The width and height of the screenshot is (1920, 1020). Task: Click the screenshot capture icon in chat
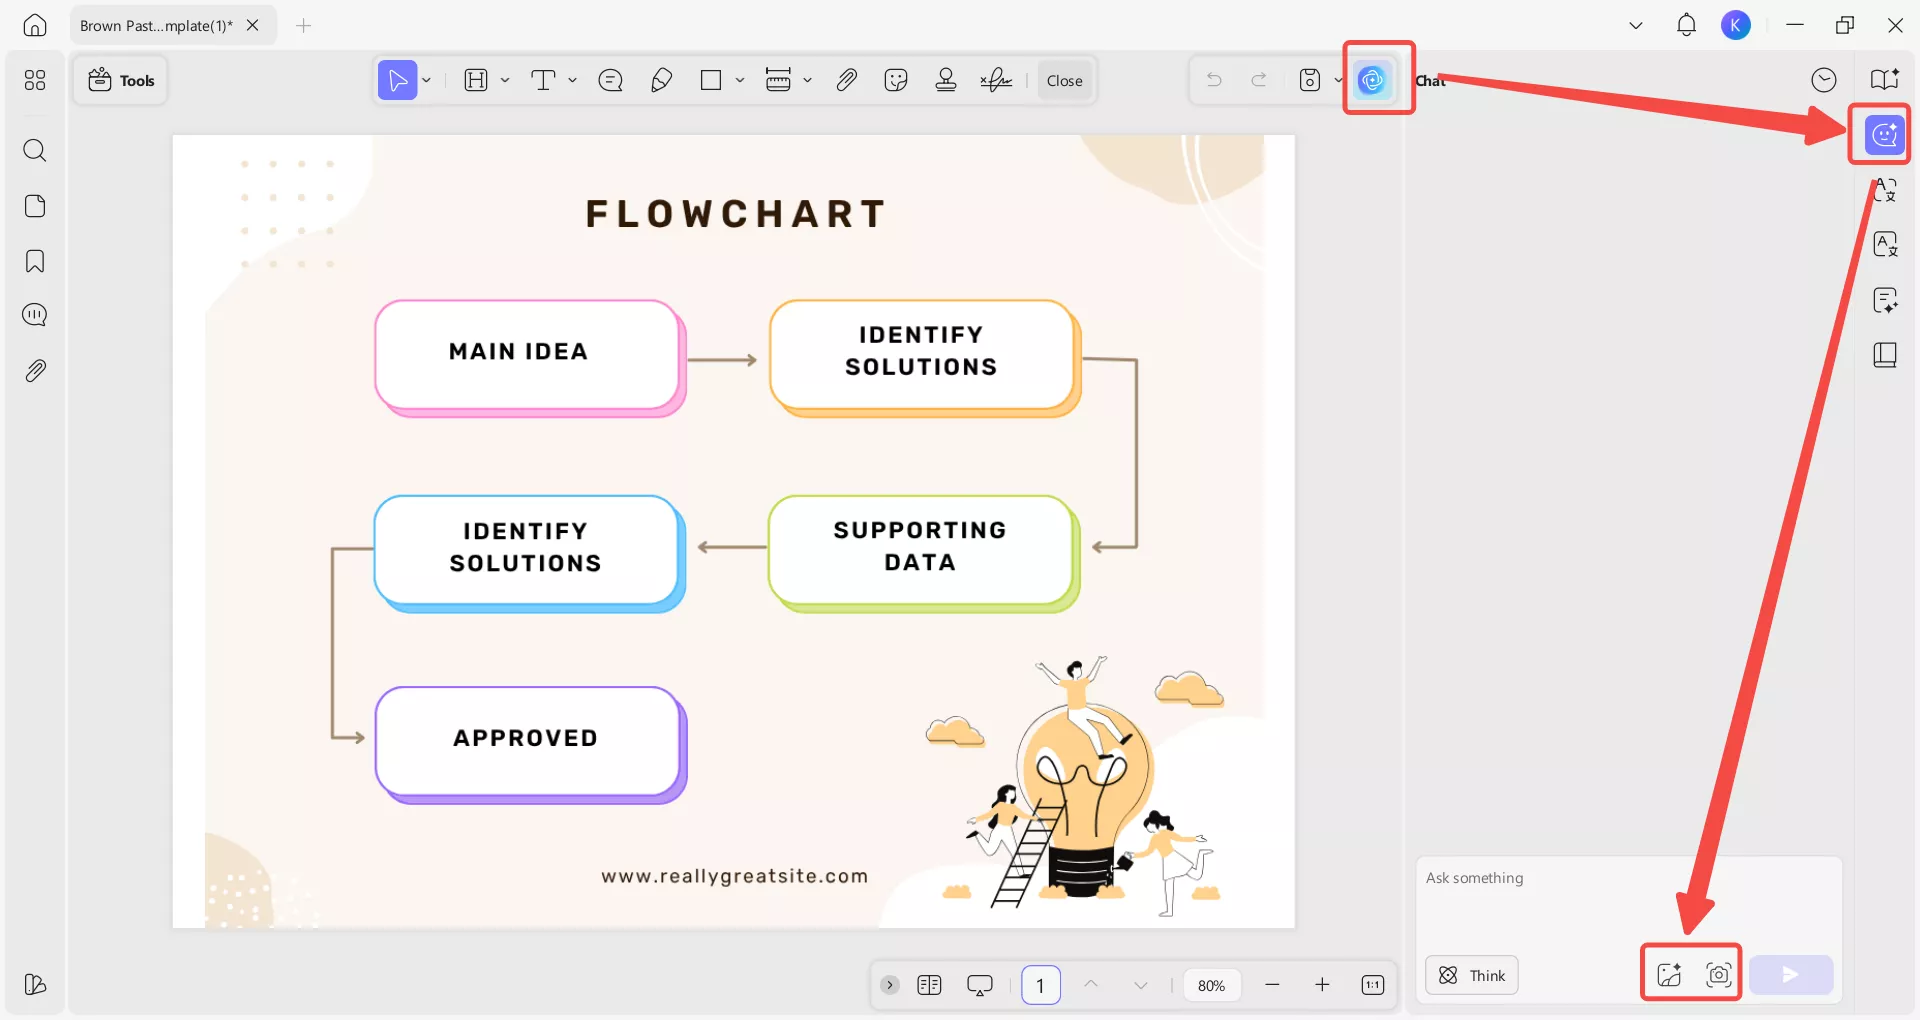tap(1718, 975)
